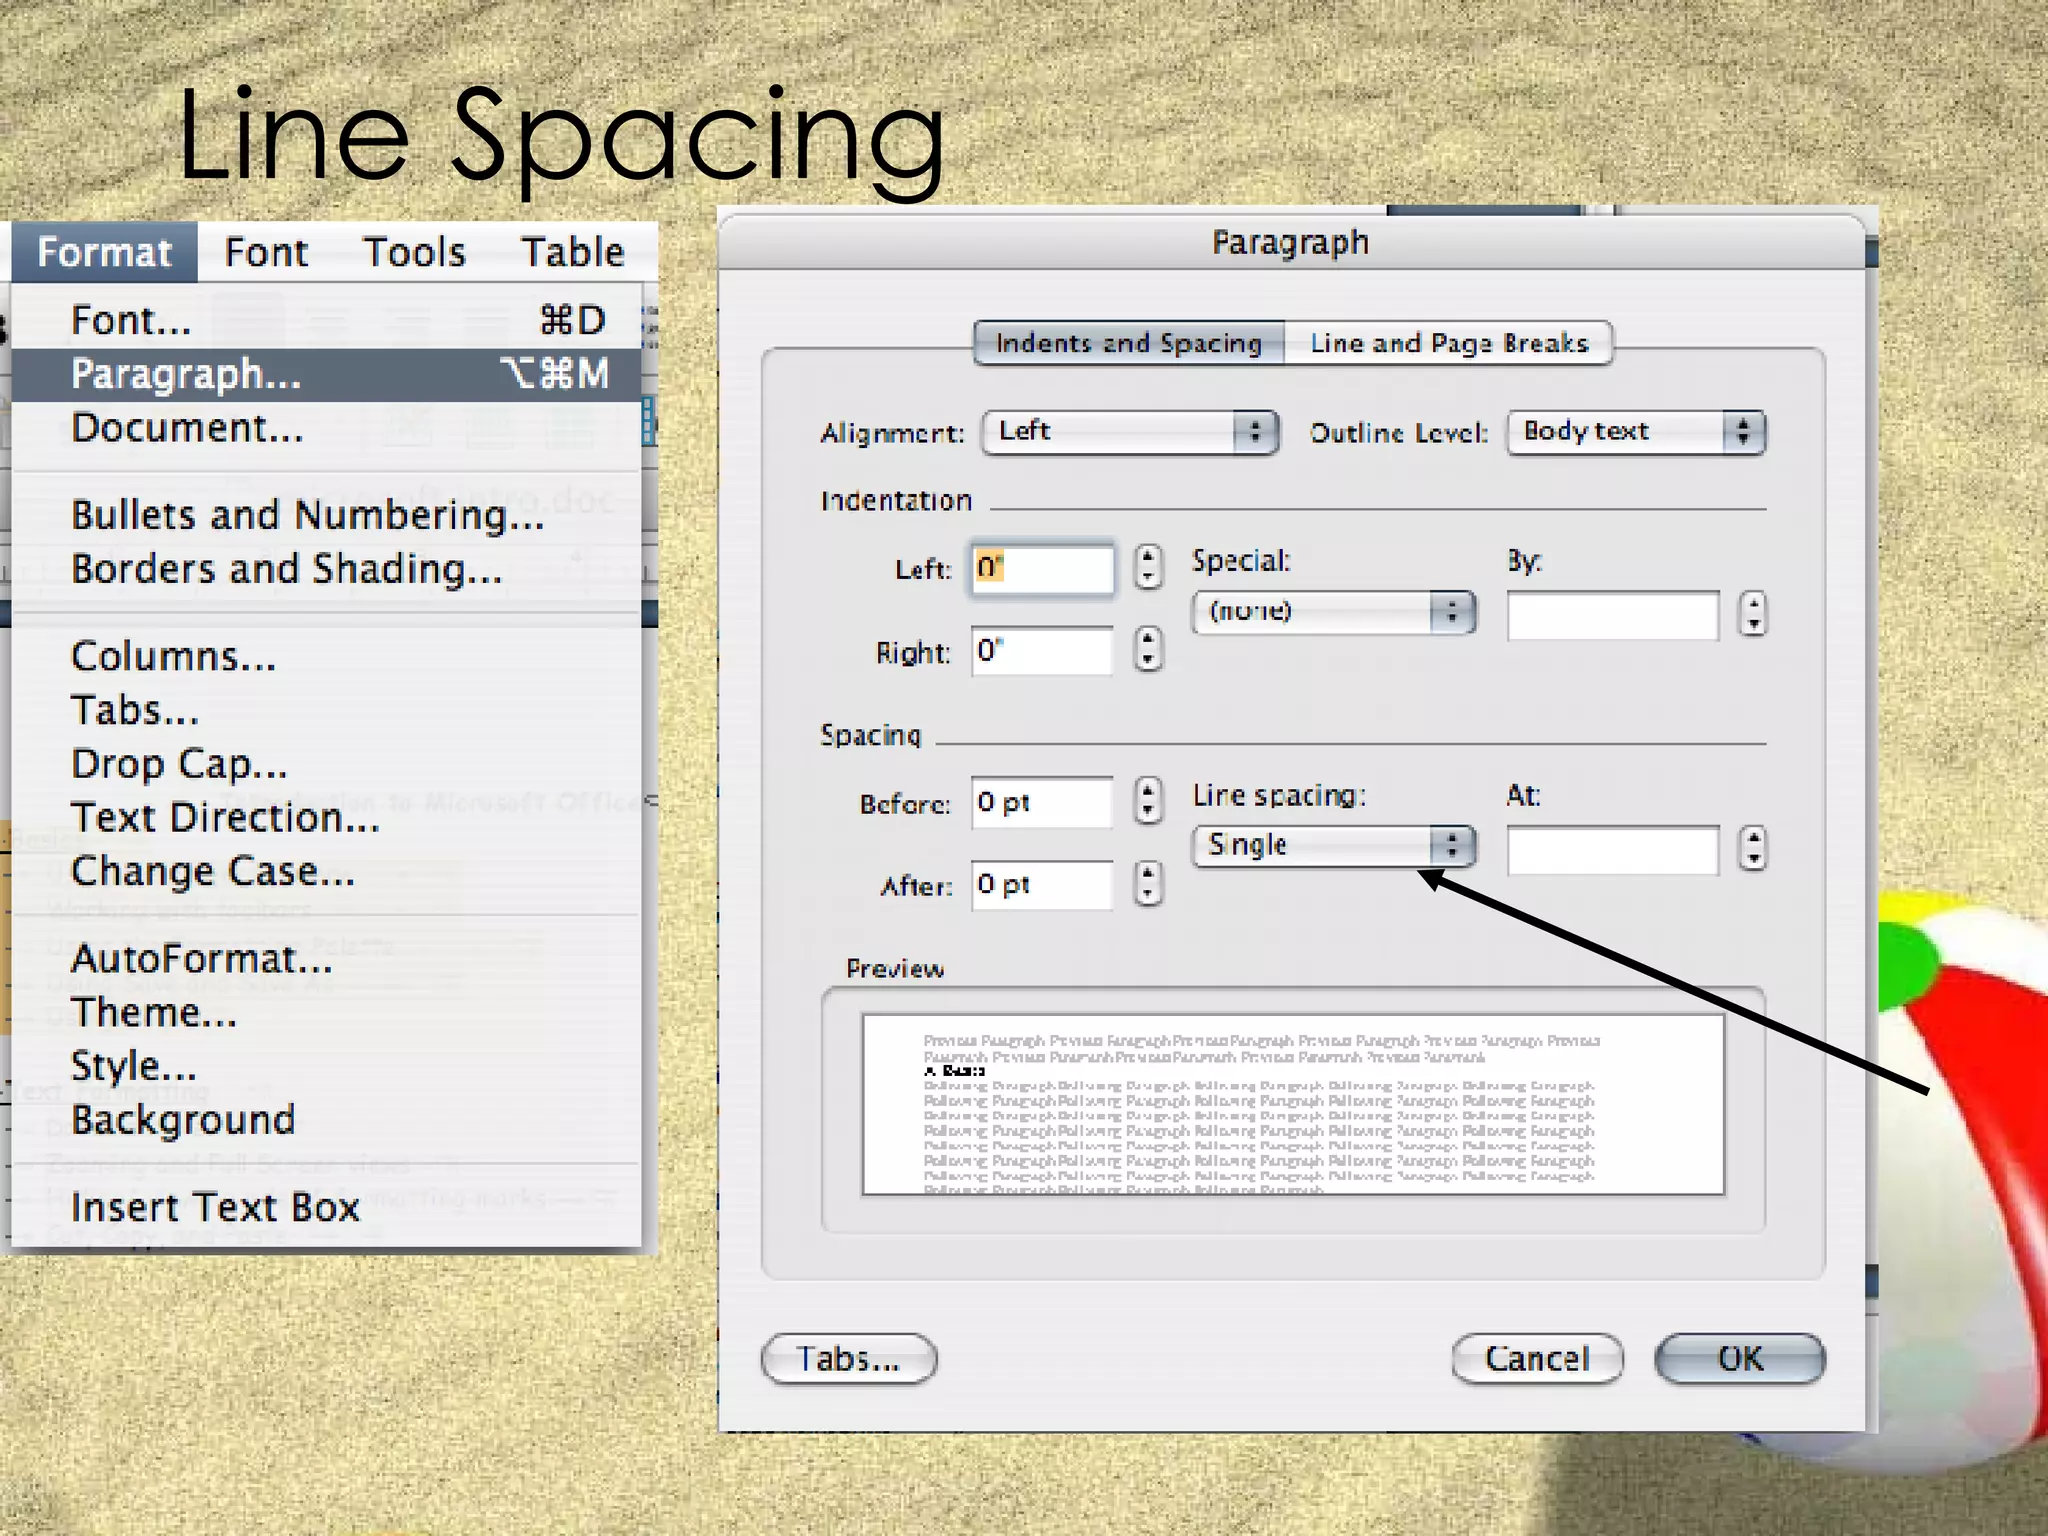Select Paragraph... menu entry

(x=326, y=374)
